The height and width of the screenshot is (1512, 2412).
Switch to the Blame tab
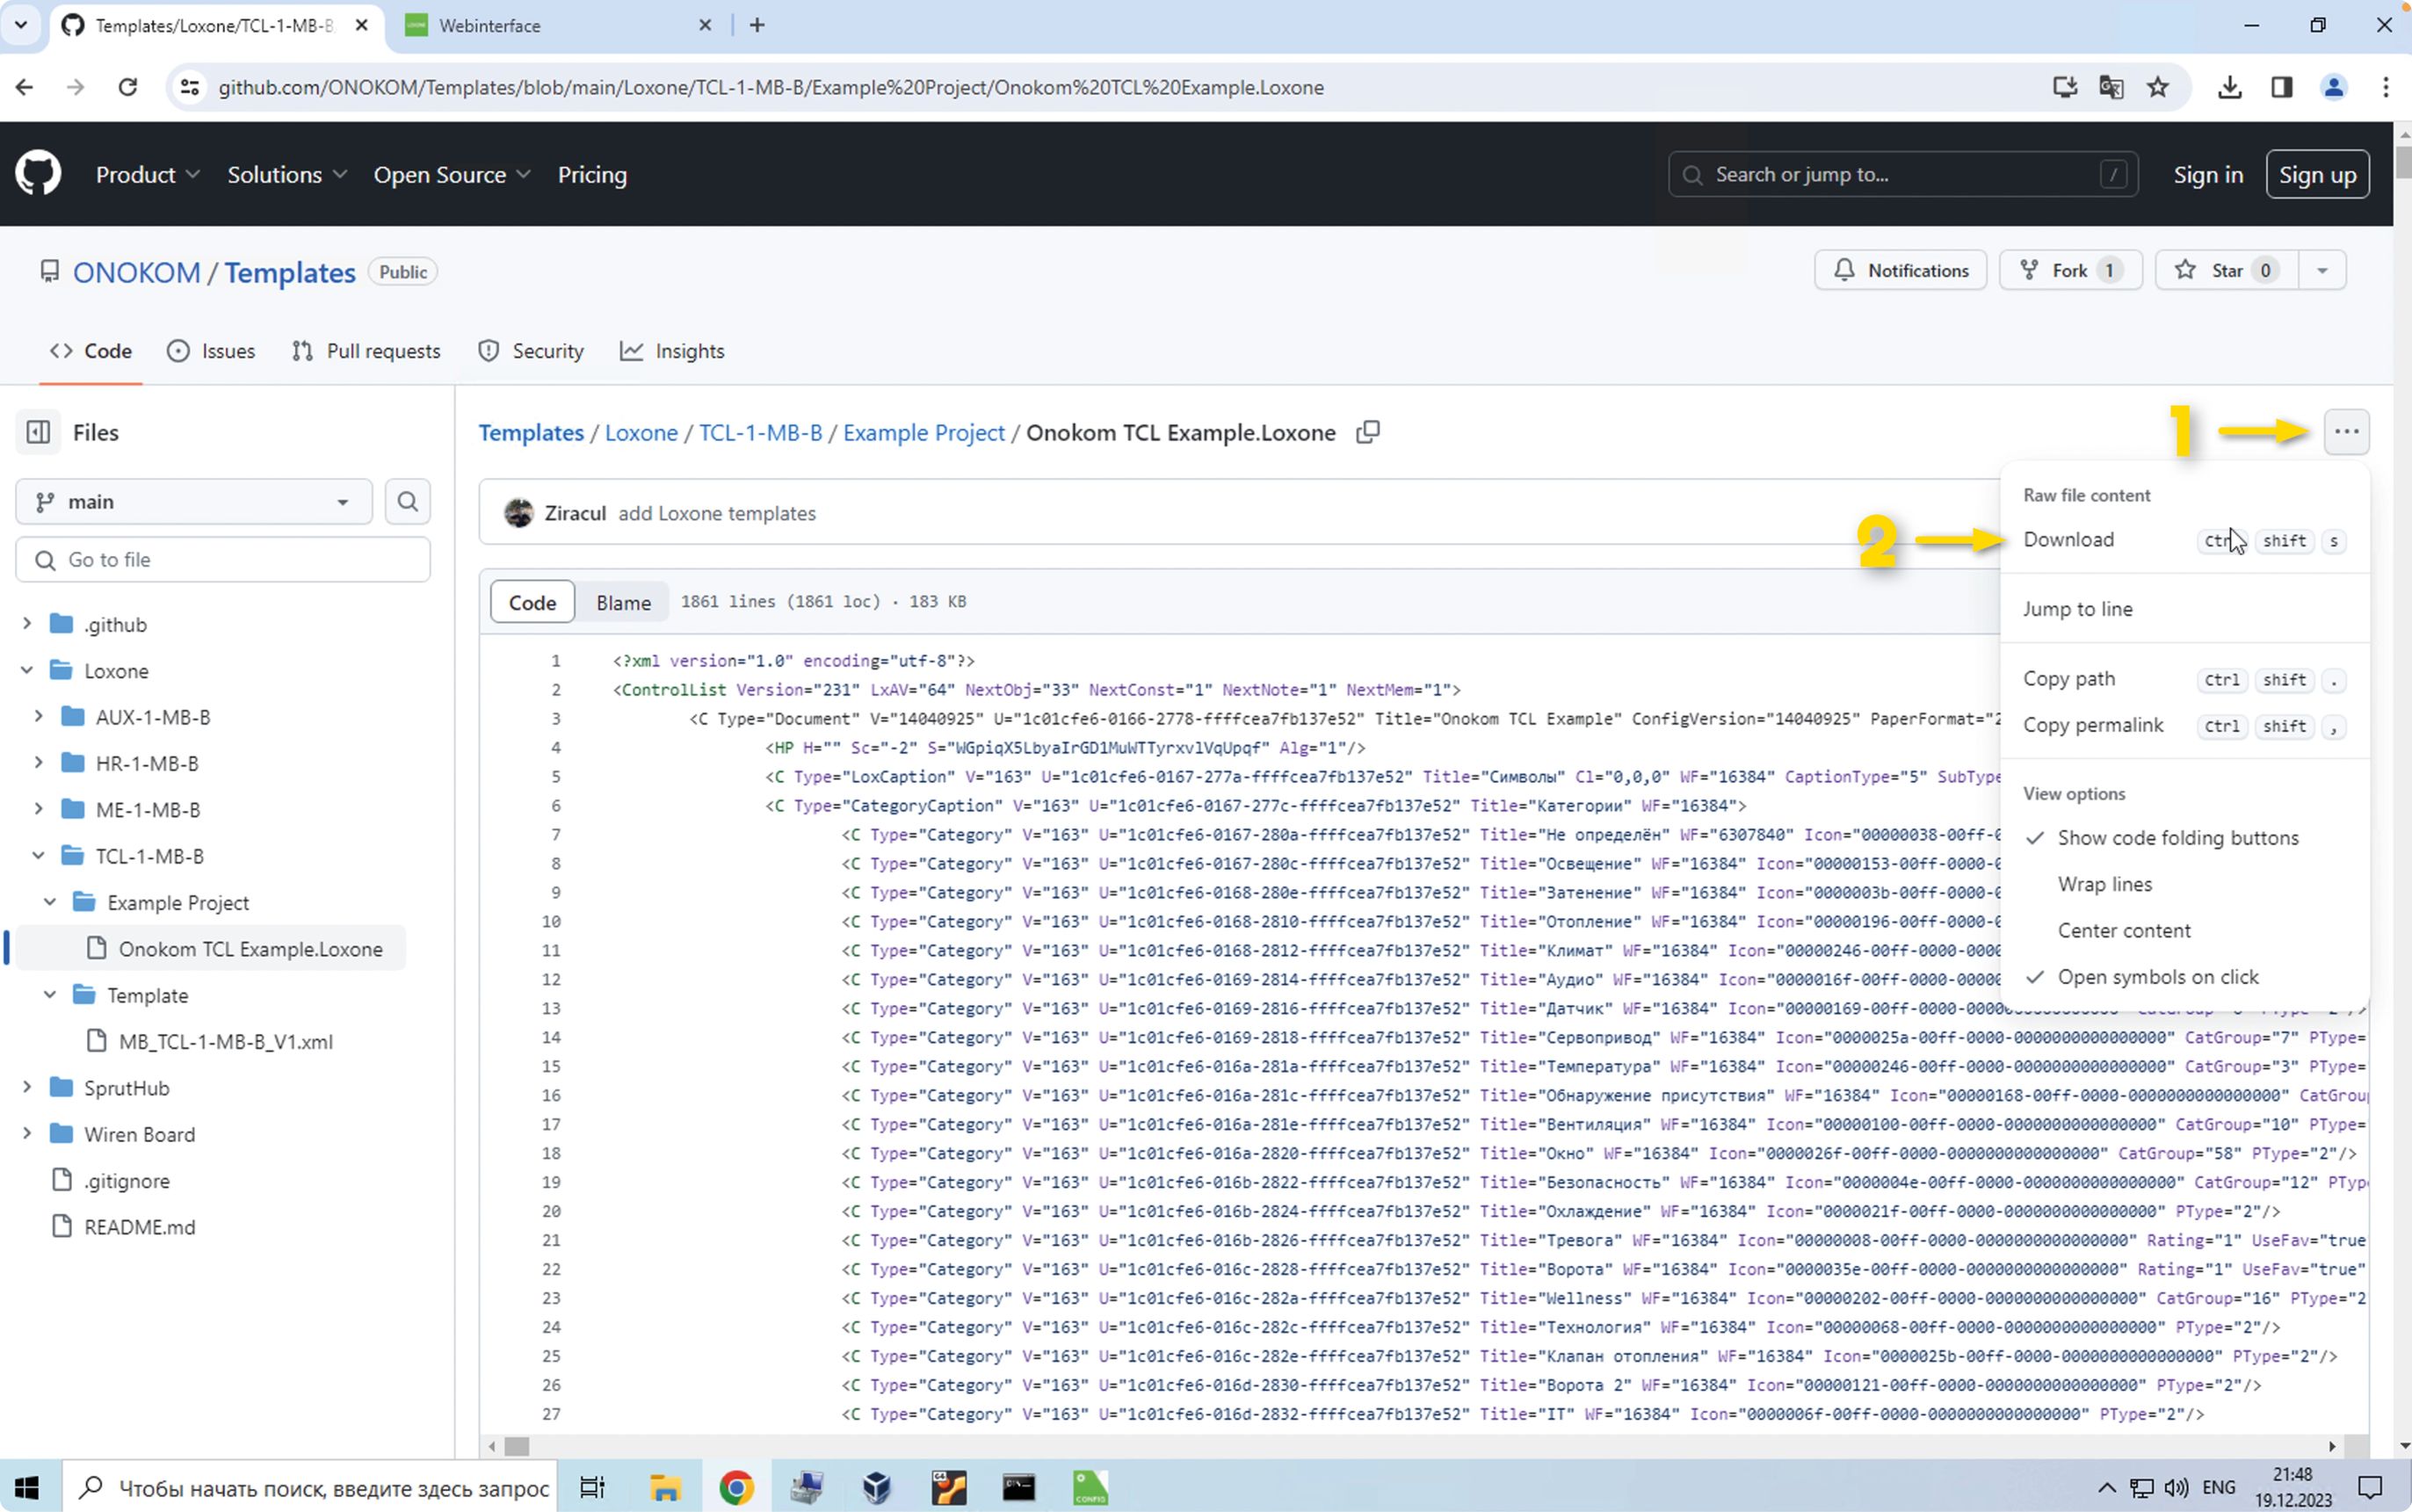pyautogui.click(x=623, y=602)
